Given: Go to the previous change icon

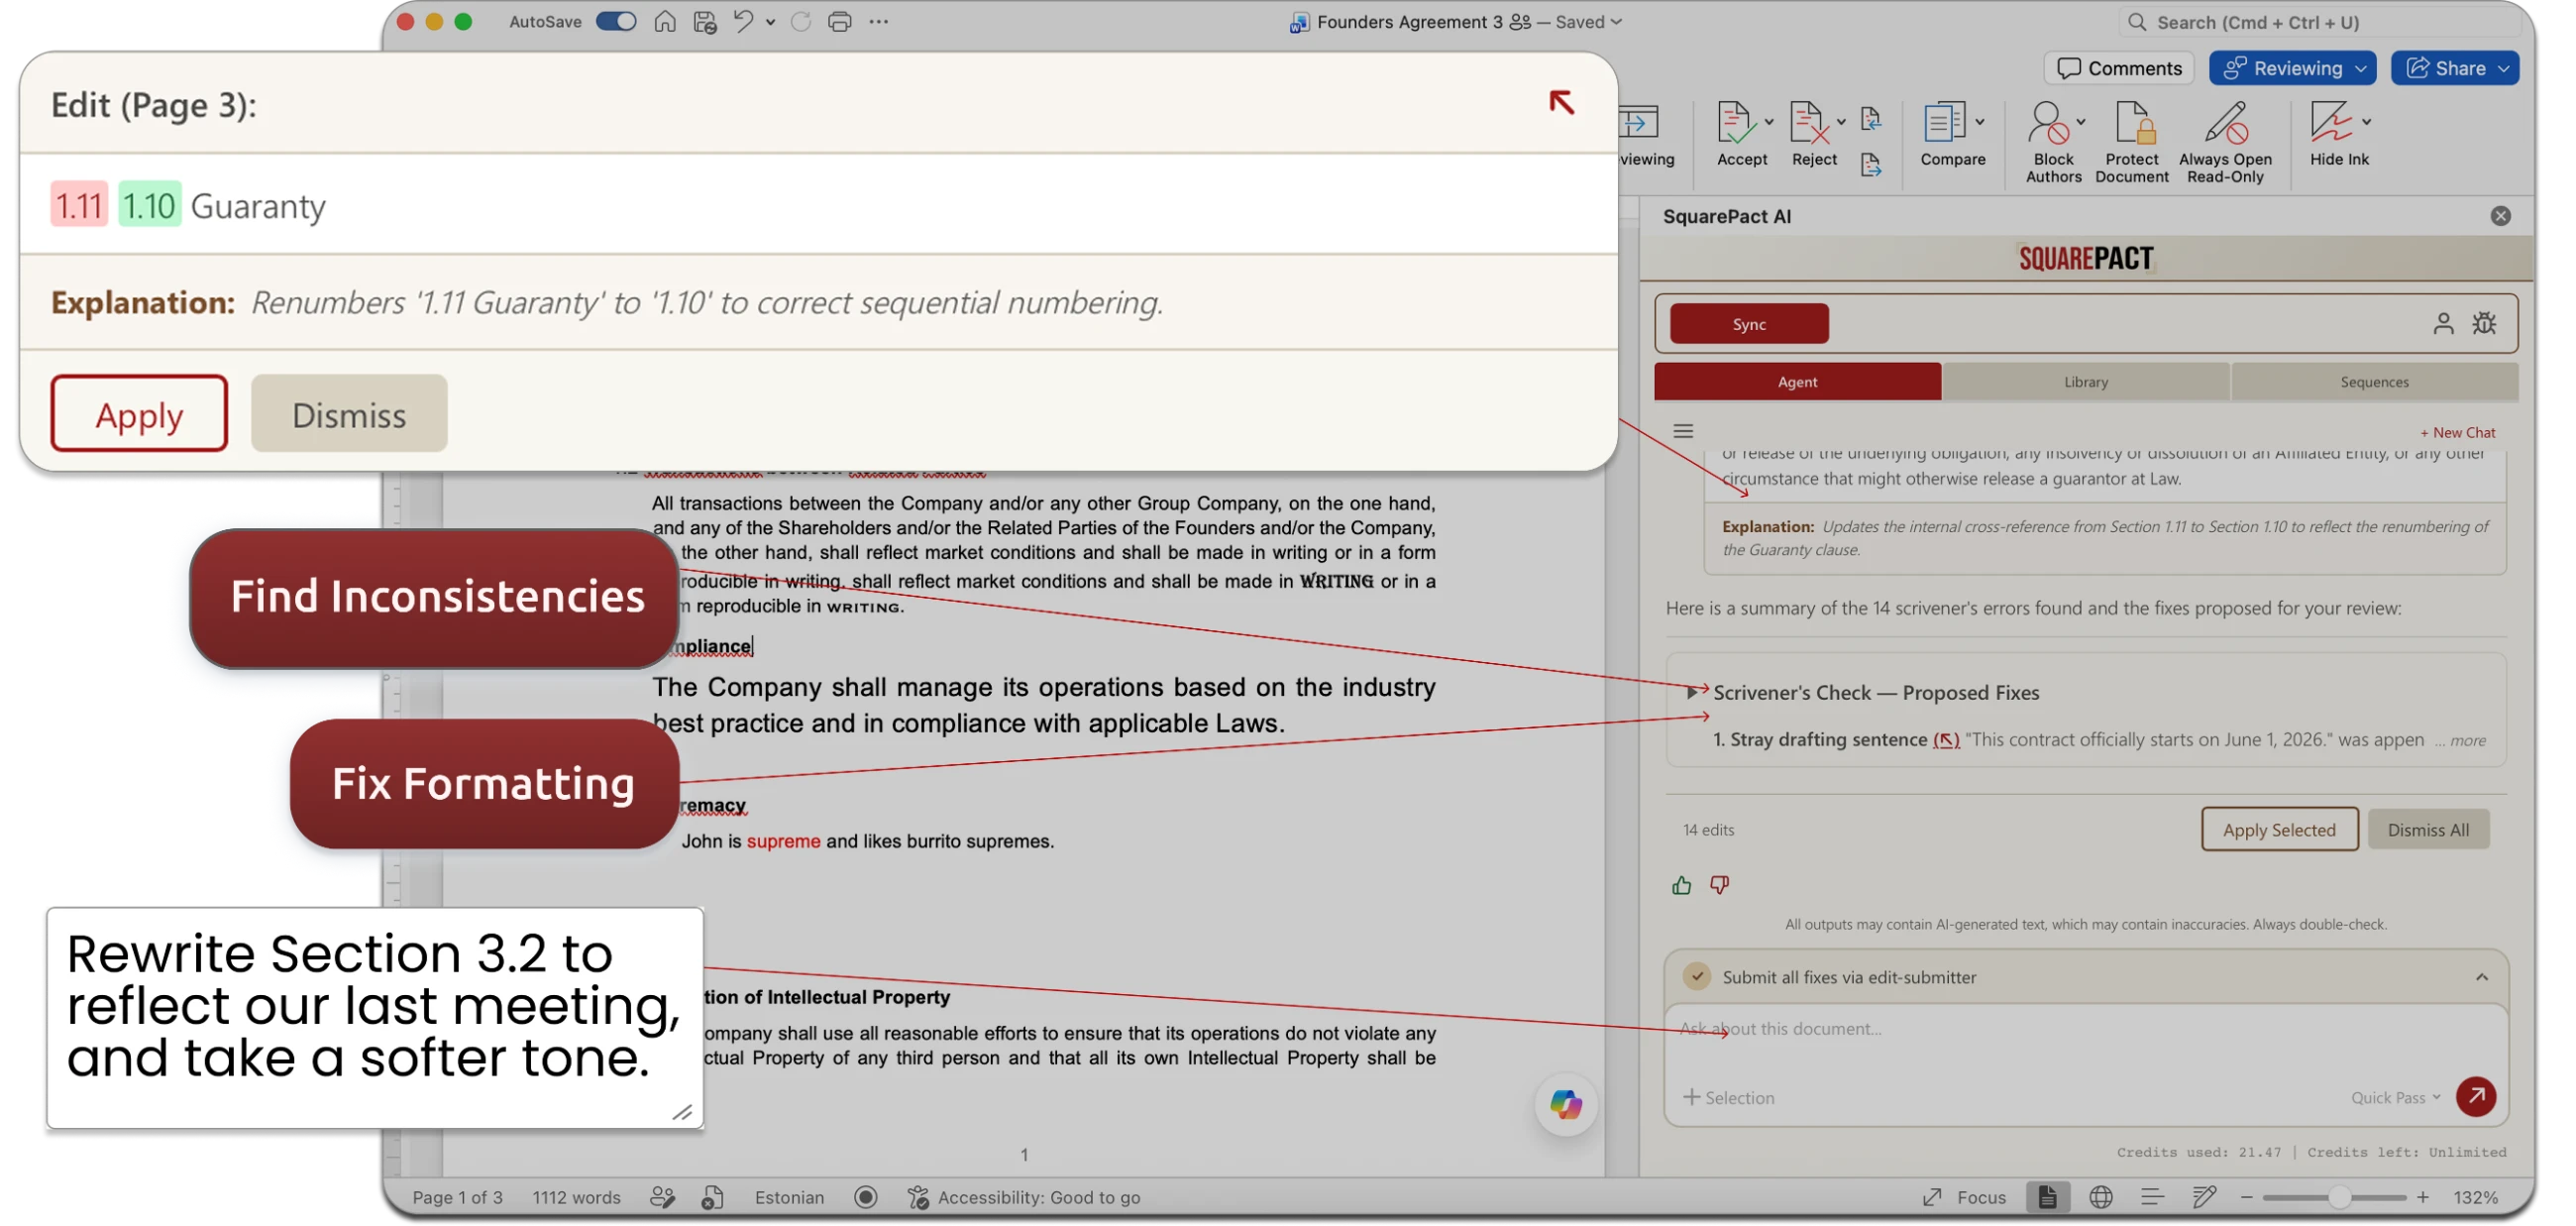Looking at the screenshot, I should tap(1871, 119).
